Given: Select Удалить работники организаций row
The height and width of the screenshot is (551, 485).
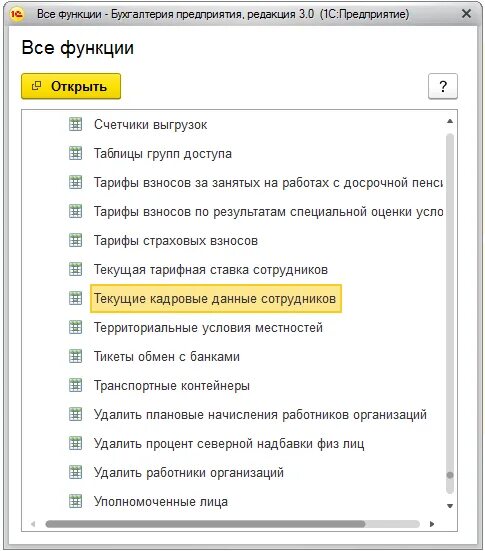Looking at the screenshot, I should (189, 473).
